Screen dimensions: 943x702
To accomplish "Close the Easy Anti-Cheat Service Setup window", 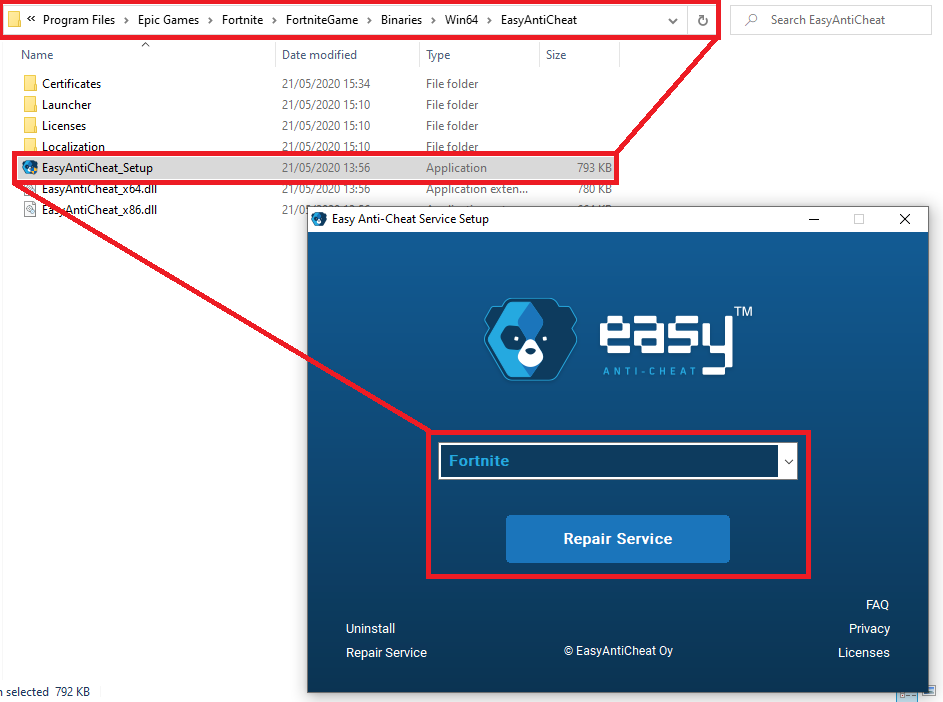I will point(905,219).
